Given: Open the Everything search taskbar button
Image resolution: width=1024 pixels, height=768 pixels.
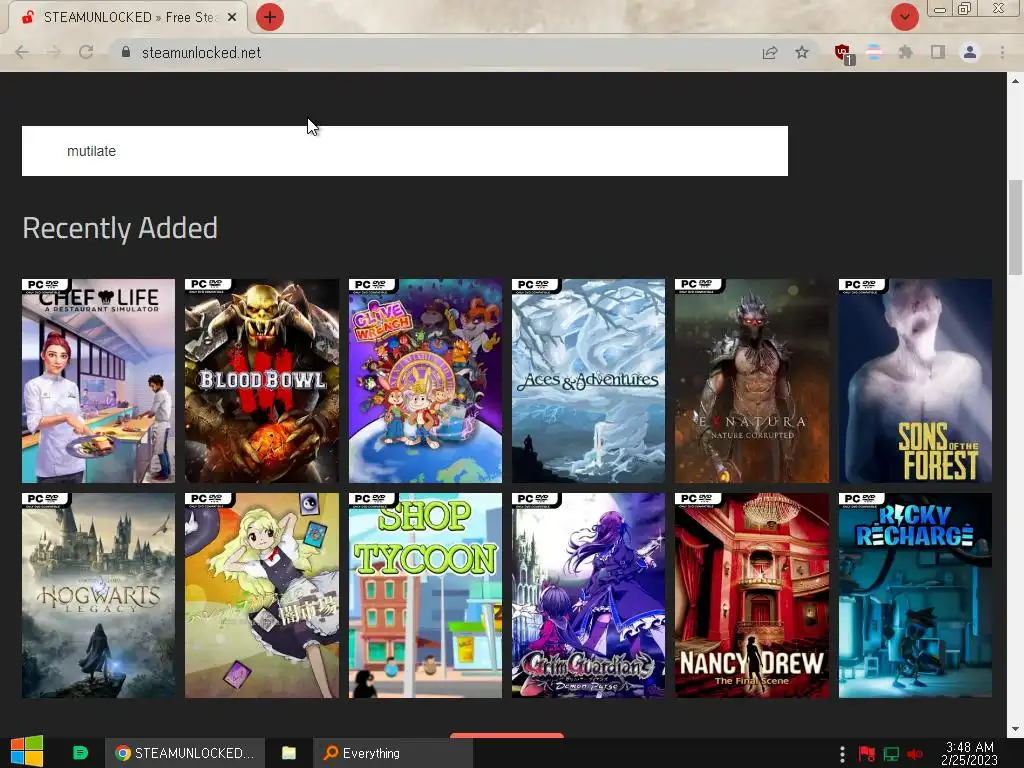Looking at the screenshot, I should click(393, 753).
